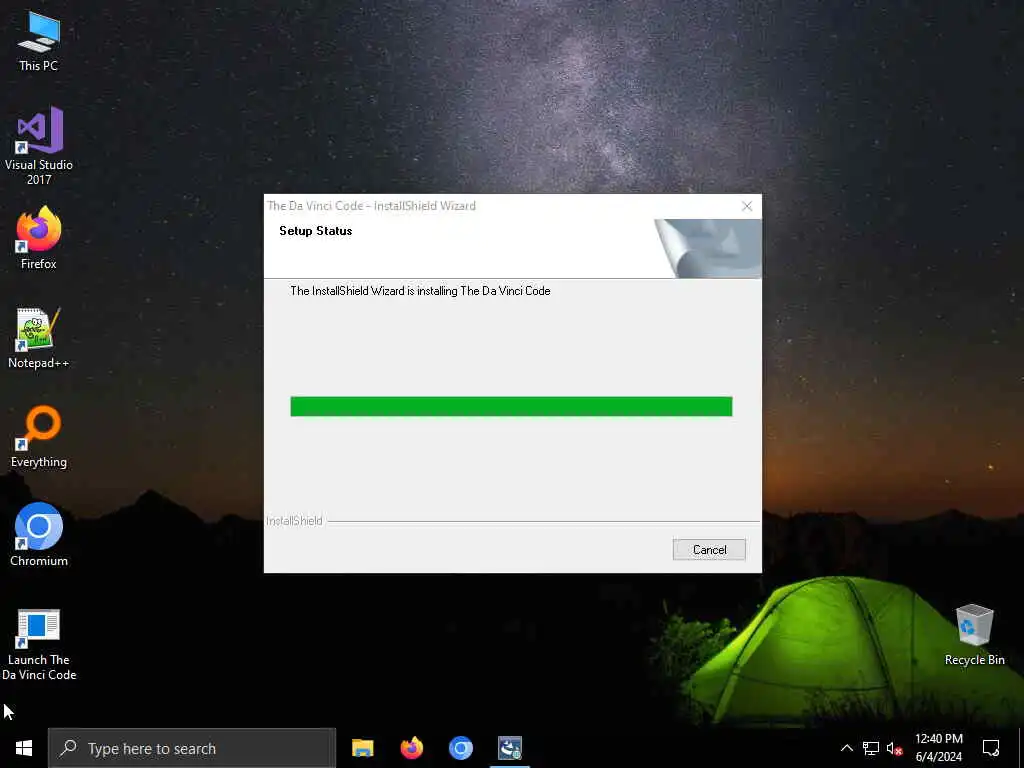
Task: Open This PC desktop icon
Action: pyautogui.click(x=39, y=41)
